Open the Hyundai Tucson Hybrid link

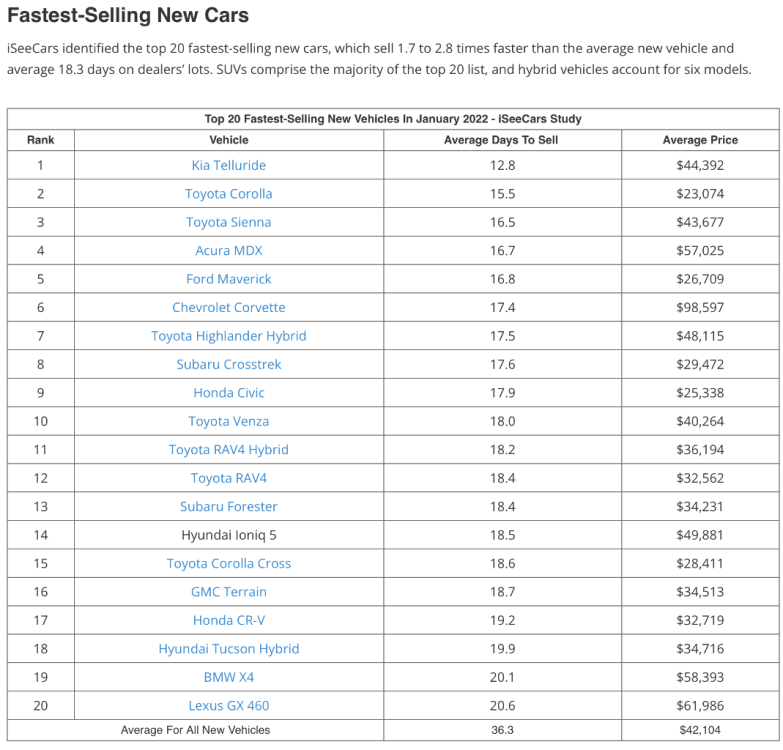[x=228, y=649]
